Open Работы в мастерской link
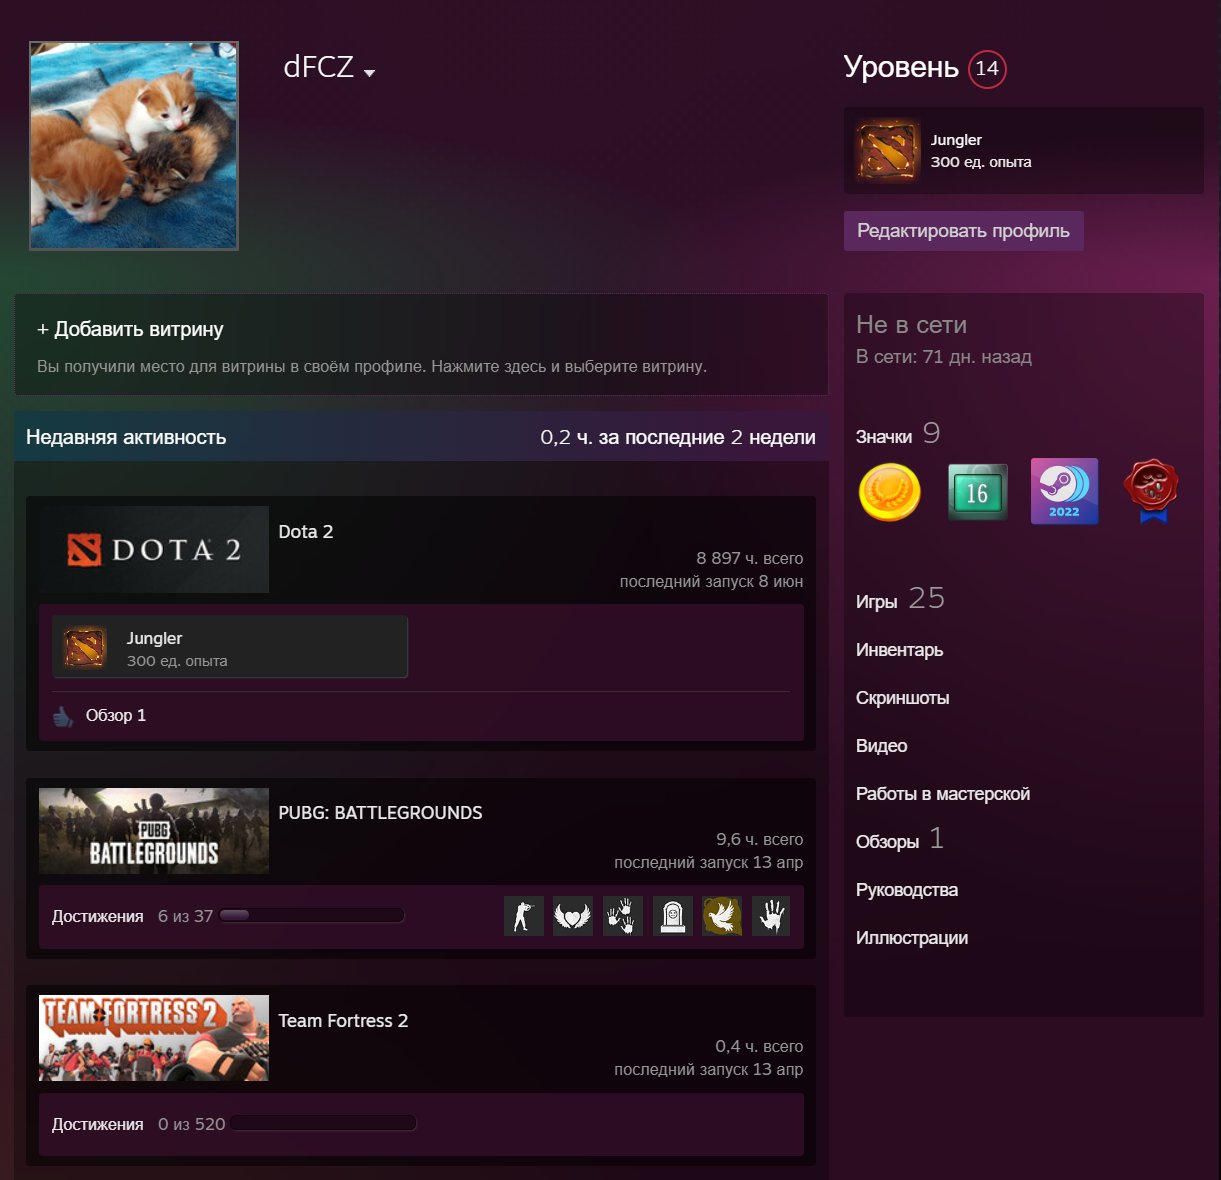1221x1180 pixels. 942,794
